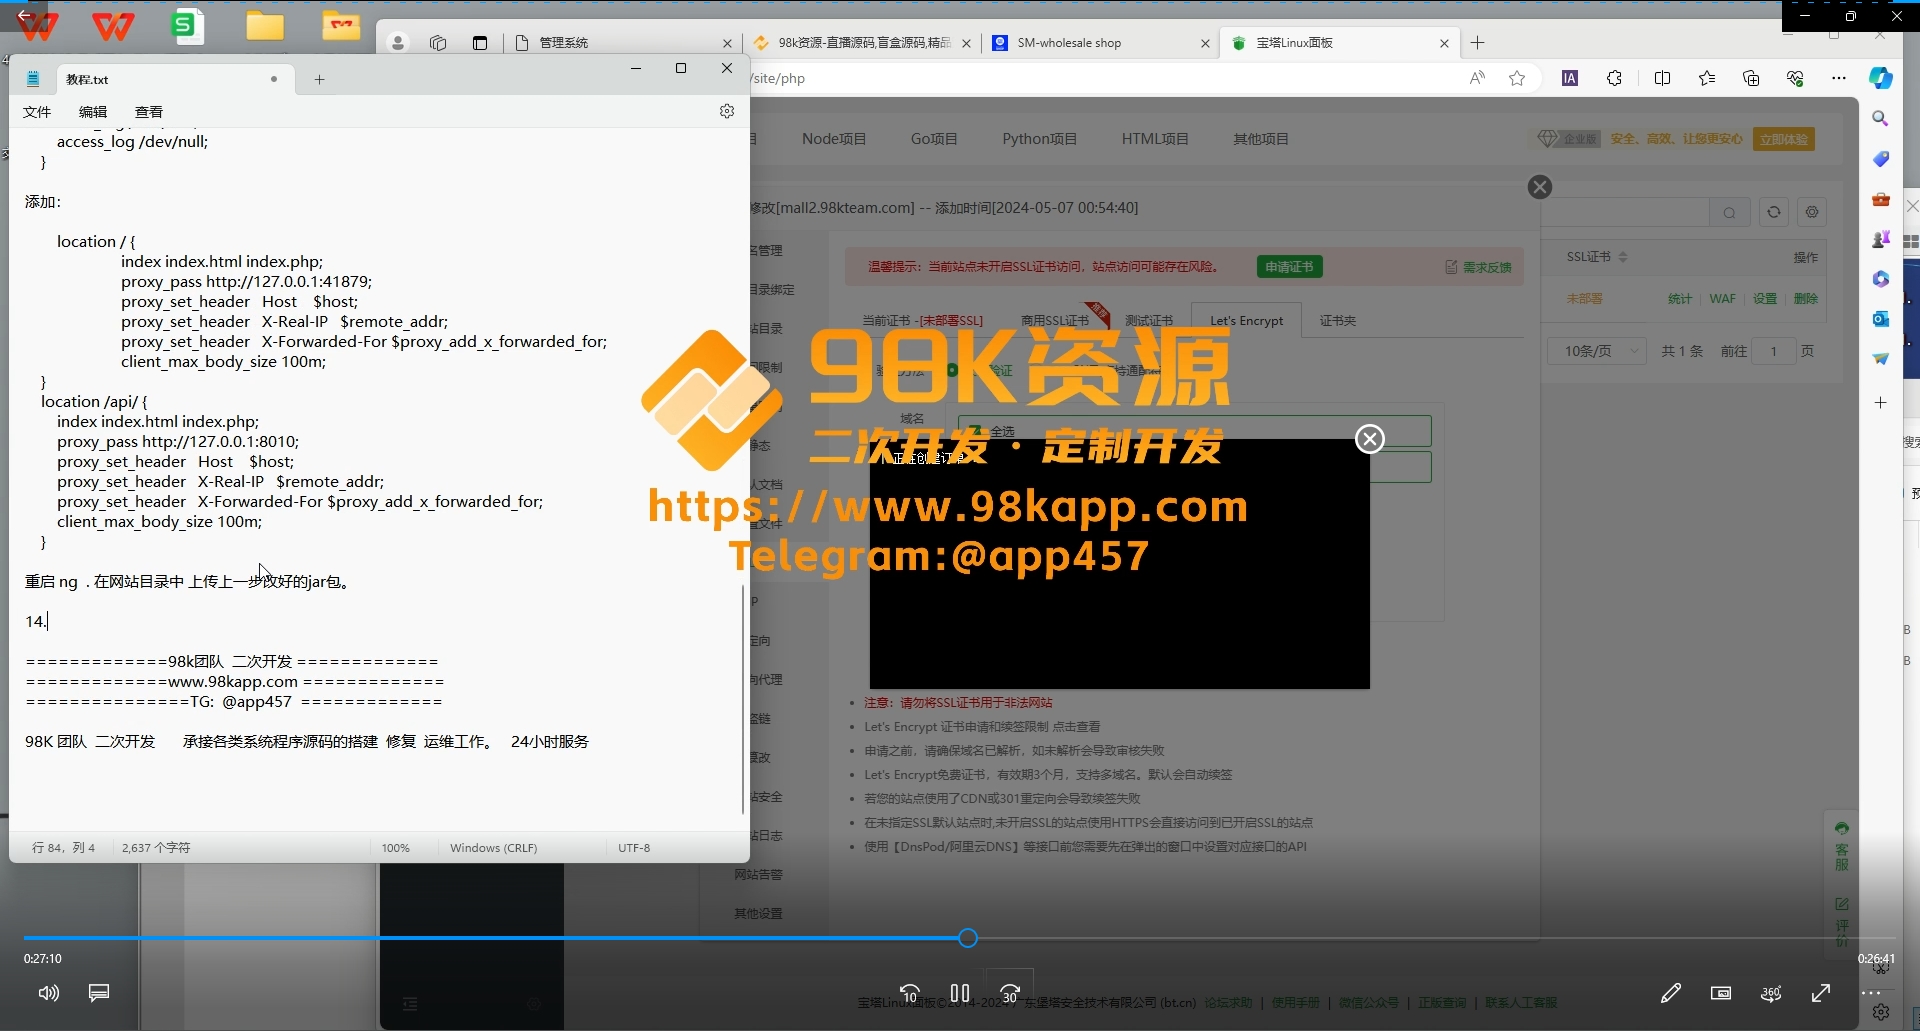Screen dimensions: 1920x1031
Task: Open the 查看 menu in Notepad
Action: (149, 112)
